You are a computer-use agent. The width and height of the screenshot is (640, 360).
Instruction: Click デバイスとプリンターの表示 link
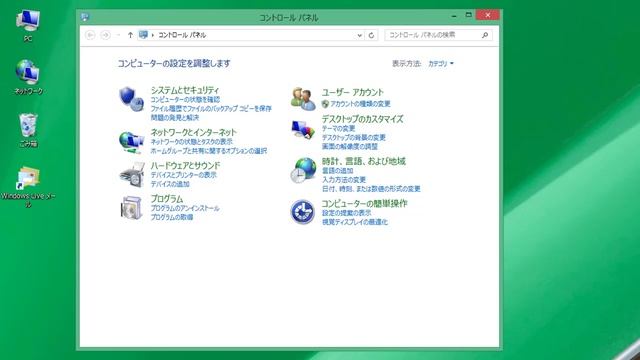184,175
